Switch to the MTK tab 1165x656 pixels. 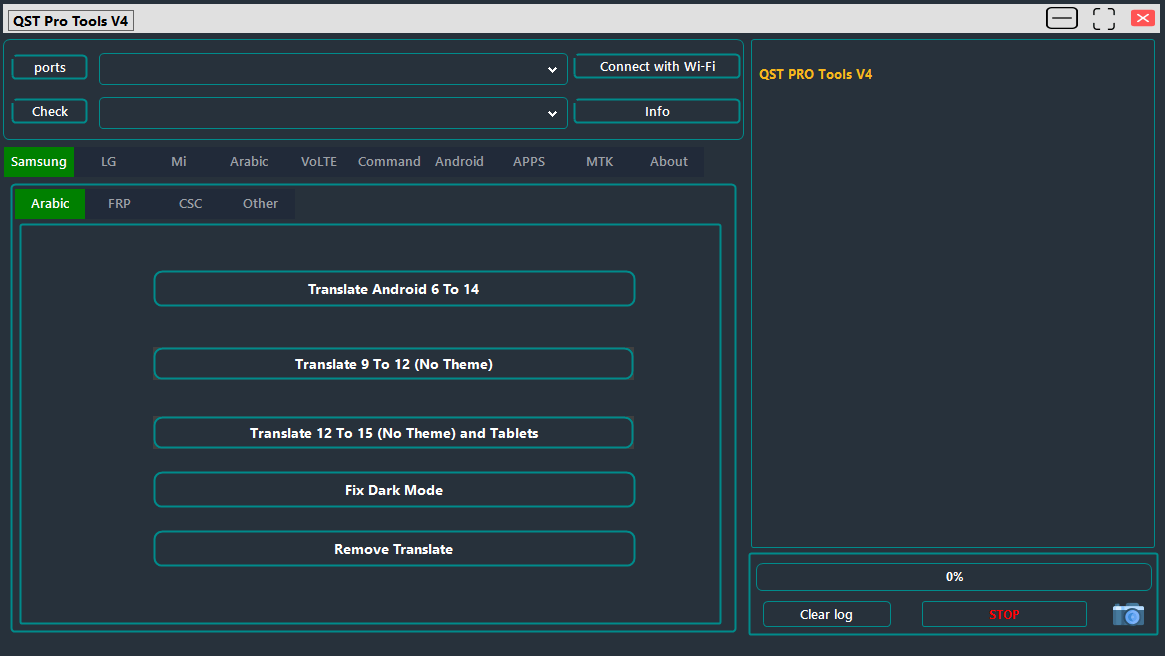pos(599,161)
